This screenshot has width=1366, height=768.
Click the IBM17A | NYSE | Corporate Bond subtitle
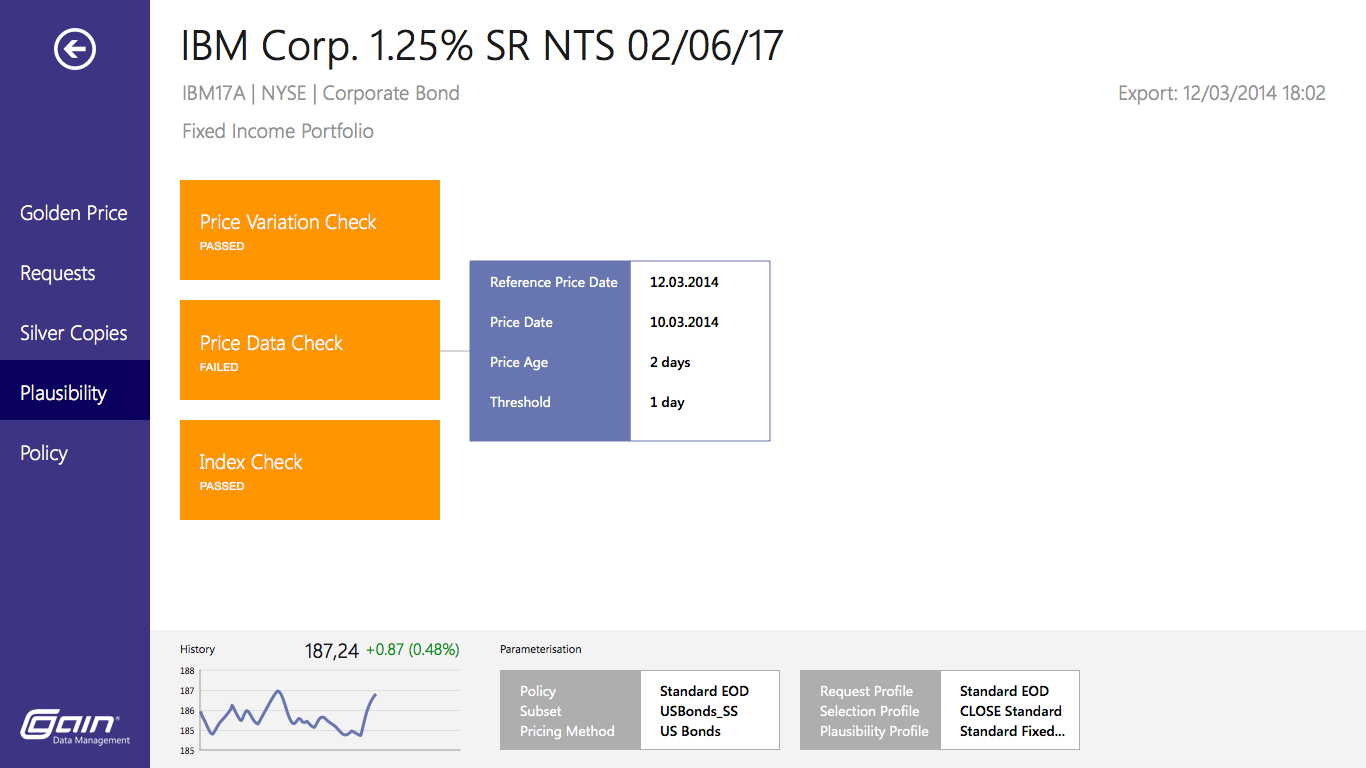pos(321,93)
